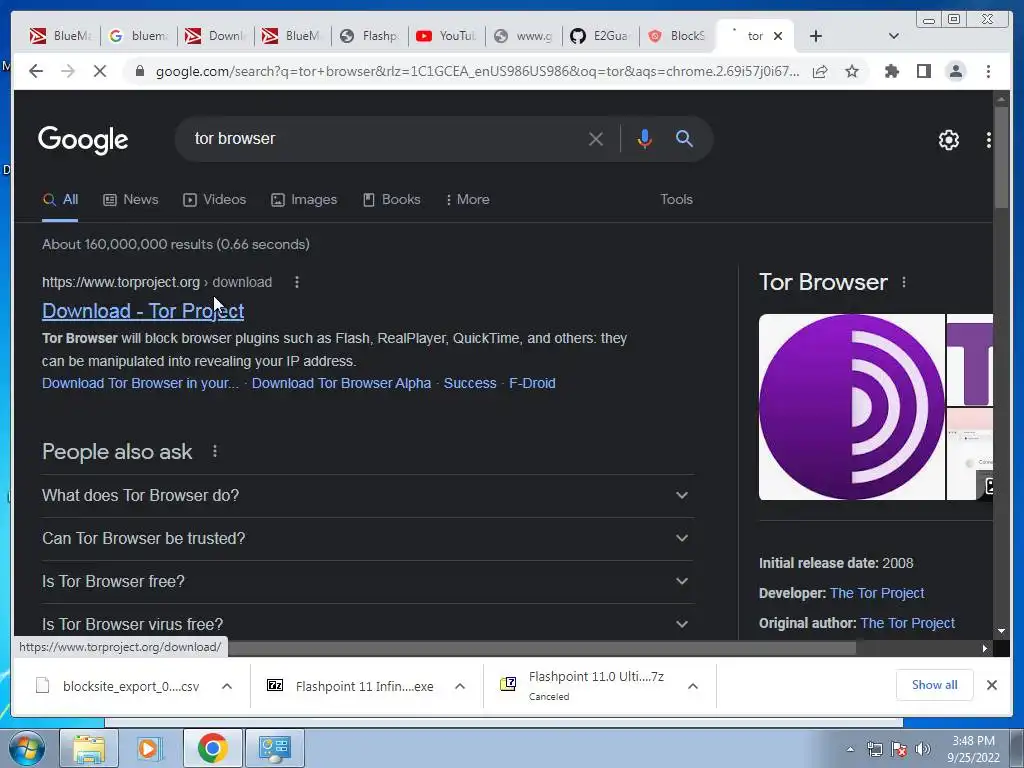The width and height of the screenshot is (1024, 768).
Task: Start a voice search with the microphone
Action: tap(644, 138)
